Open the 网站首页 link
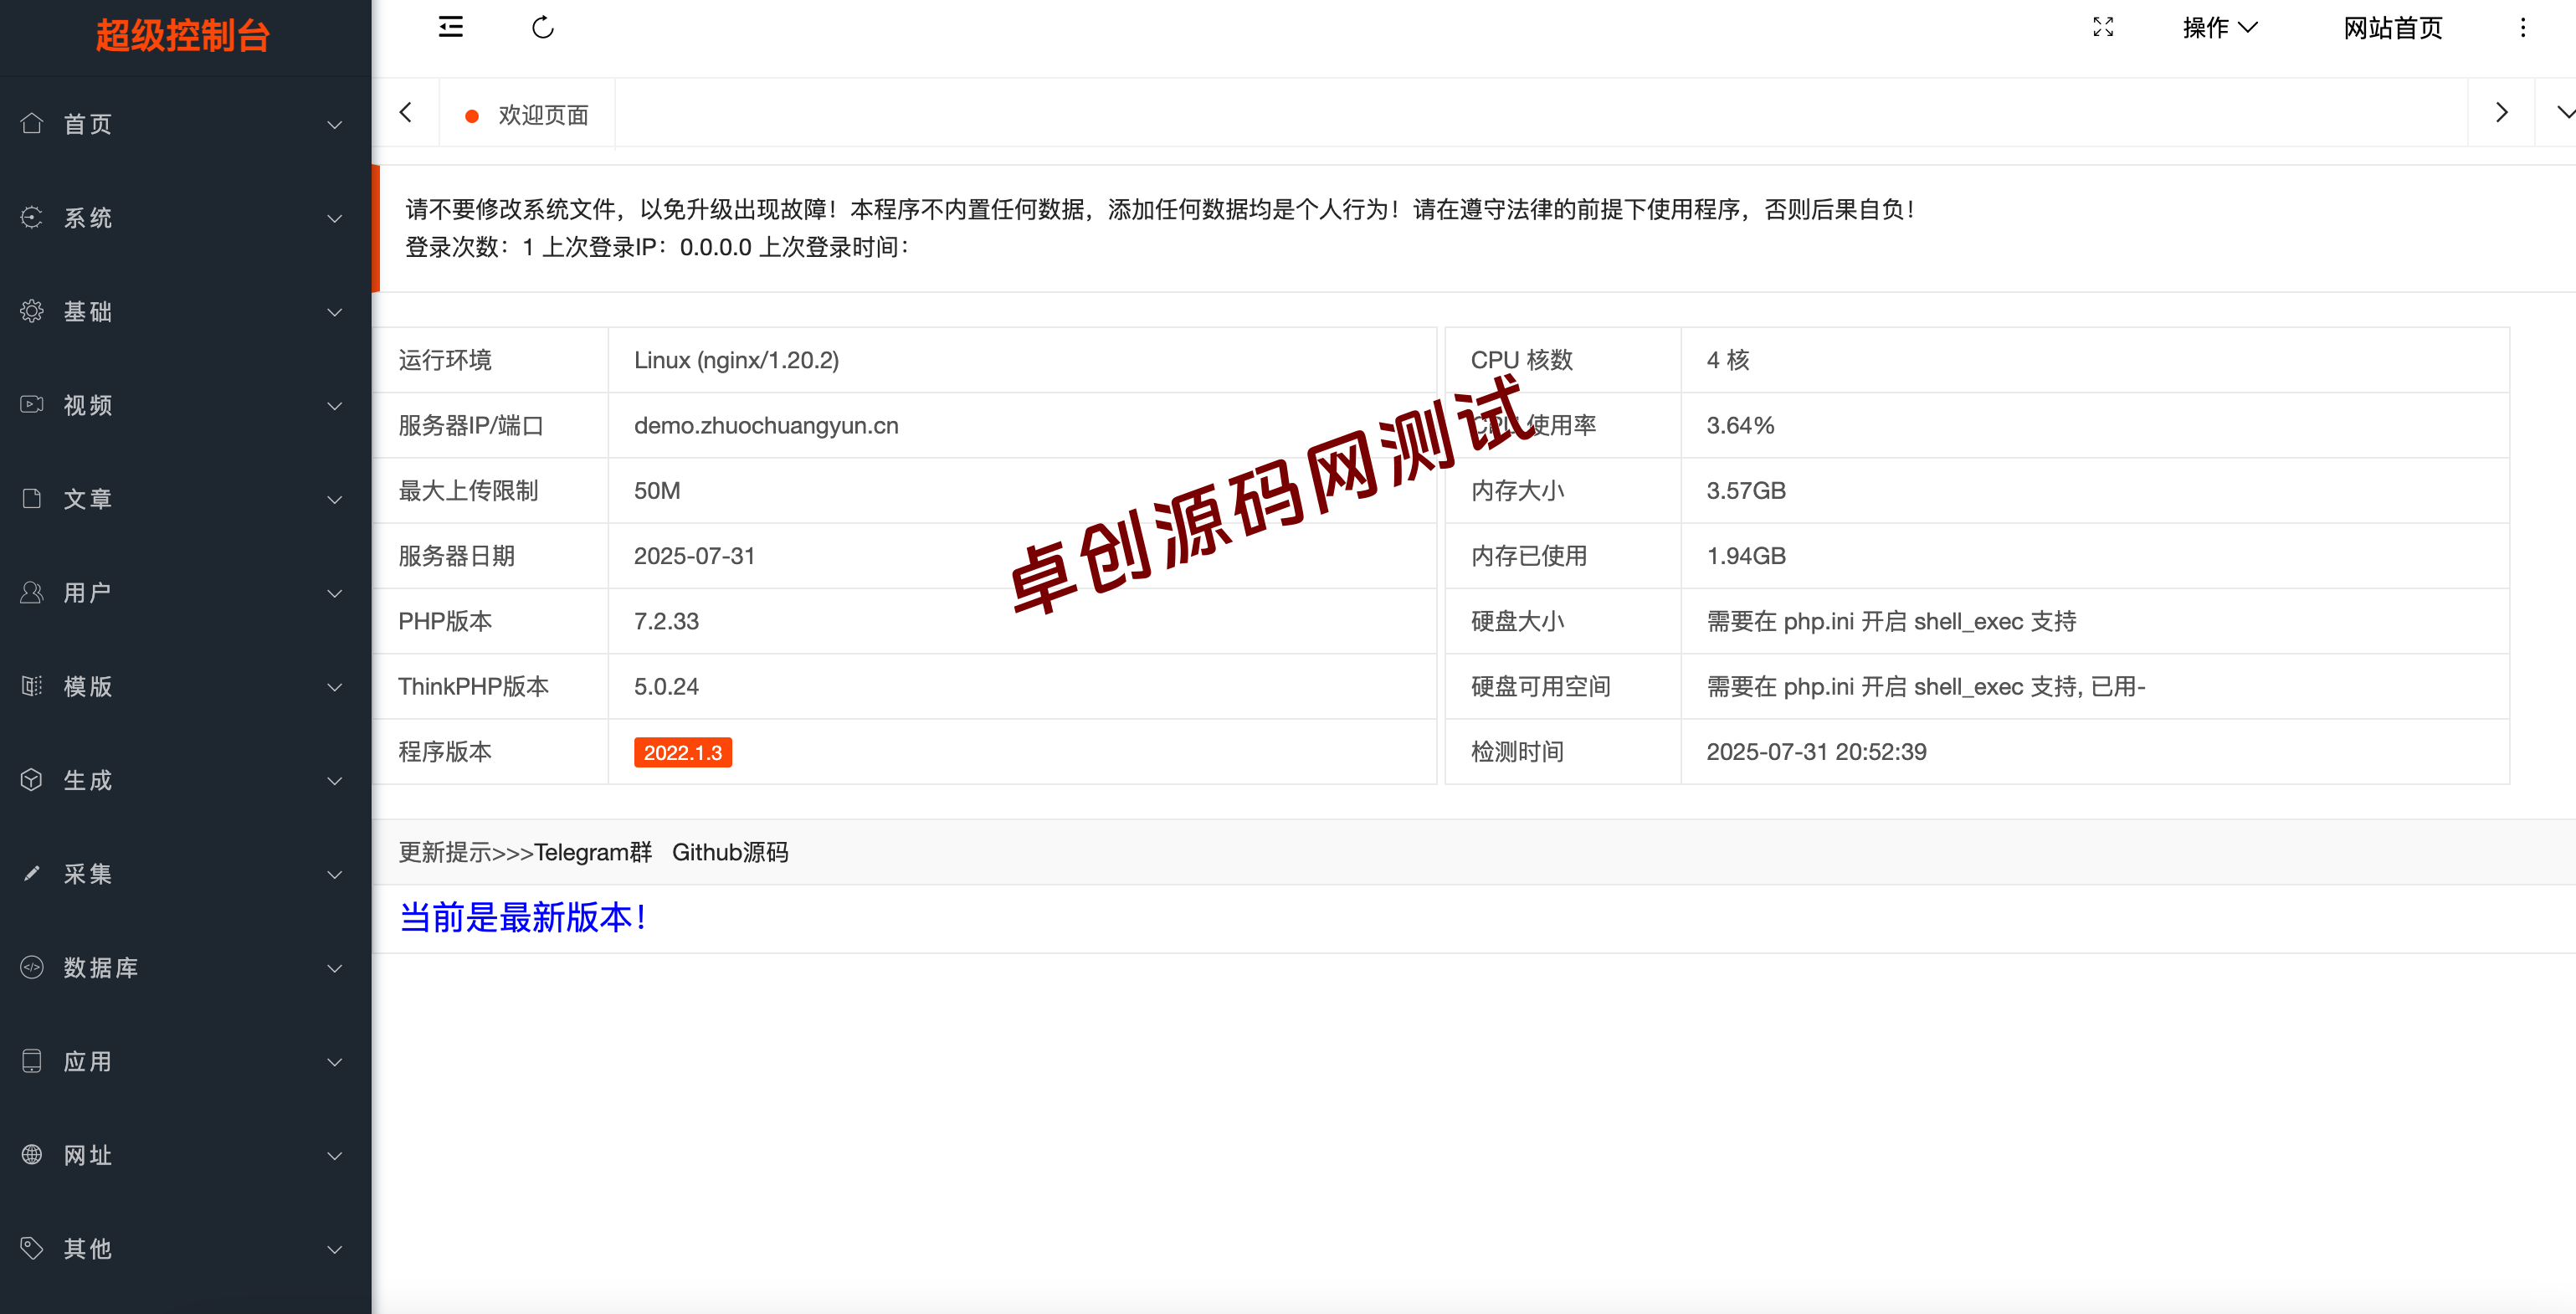Image resolution: width=2576 pixels, height=1314 pixels. [2393, 28]
